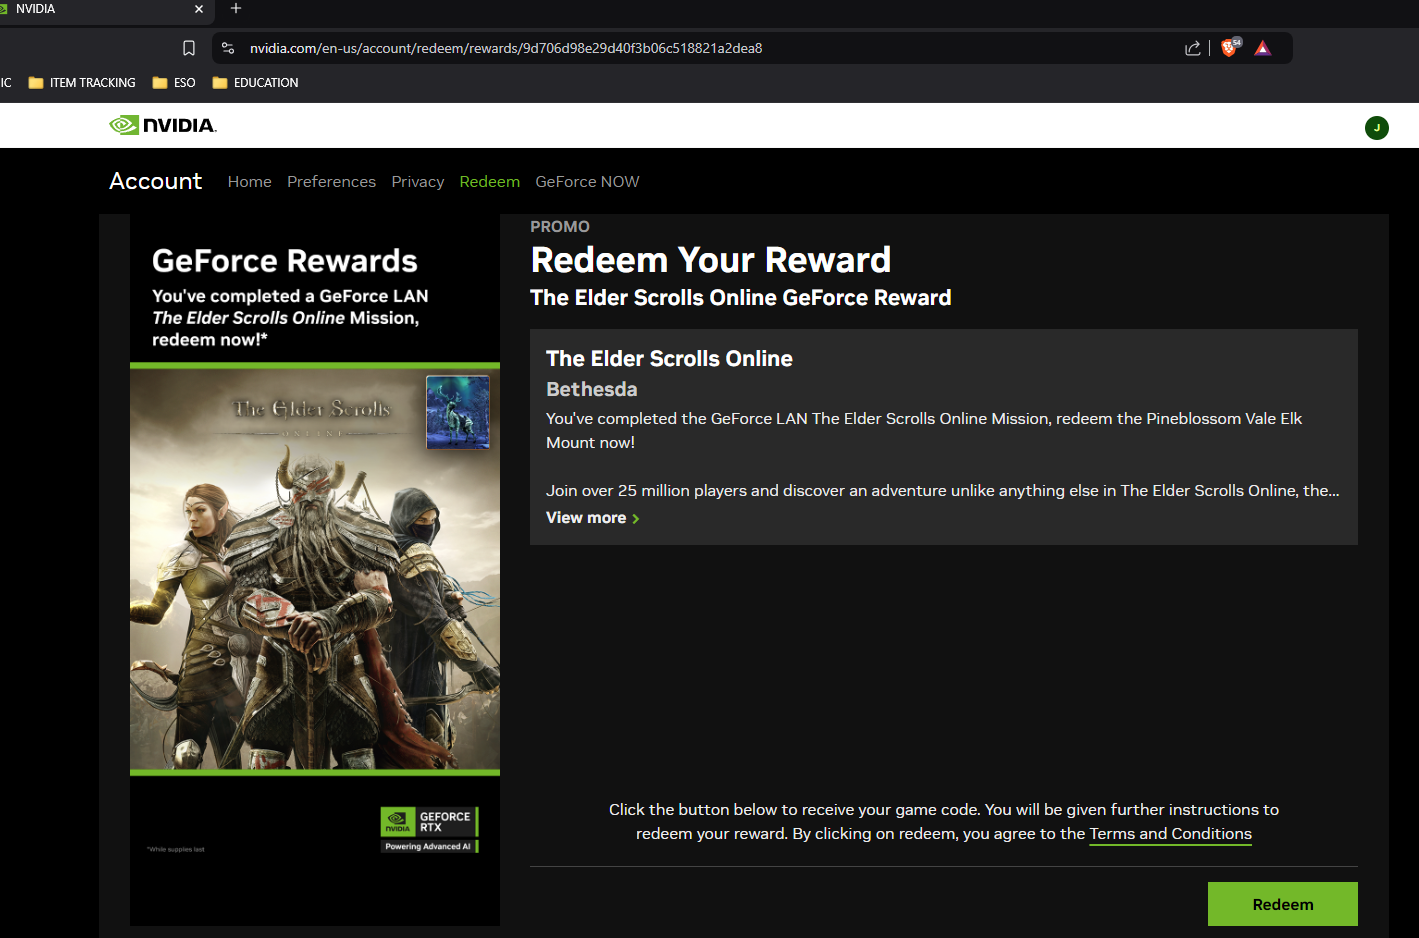Screen dimensions: 1419x938
Task: Go to the Home account tab
Action: coord(250,181)
